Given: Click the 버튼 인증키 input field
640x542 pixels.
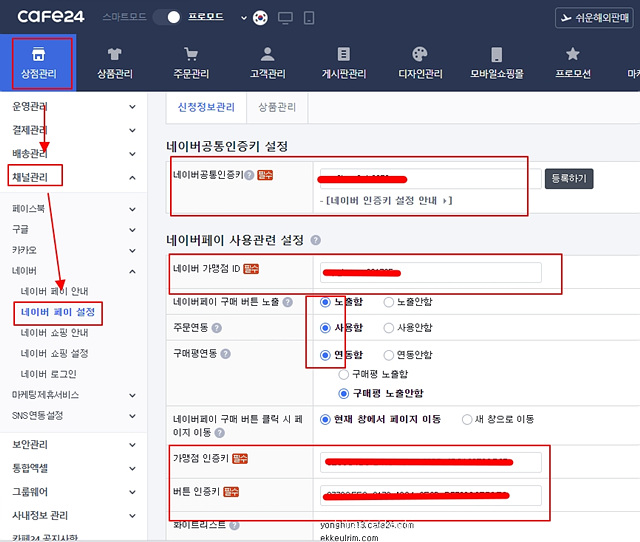Looking at the screenshot, I should pos(431,495).
